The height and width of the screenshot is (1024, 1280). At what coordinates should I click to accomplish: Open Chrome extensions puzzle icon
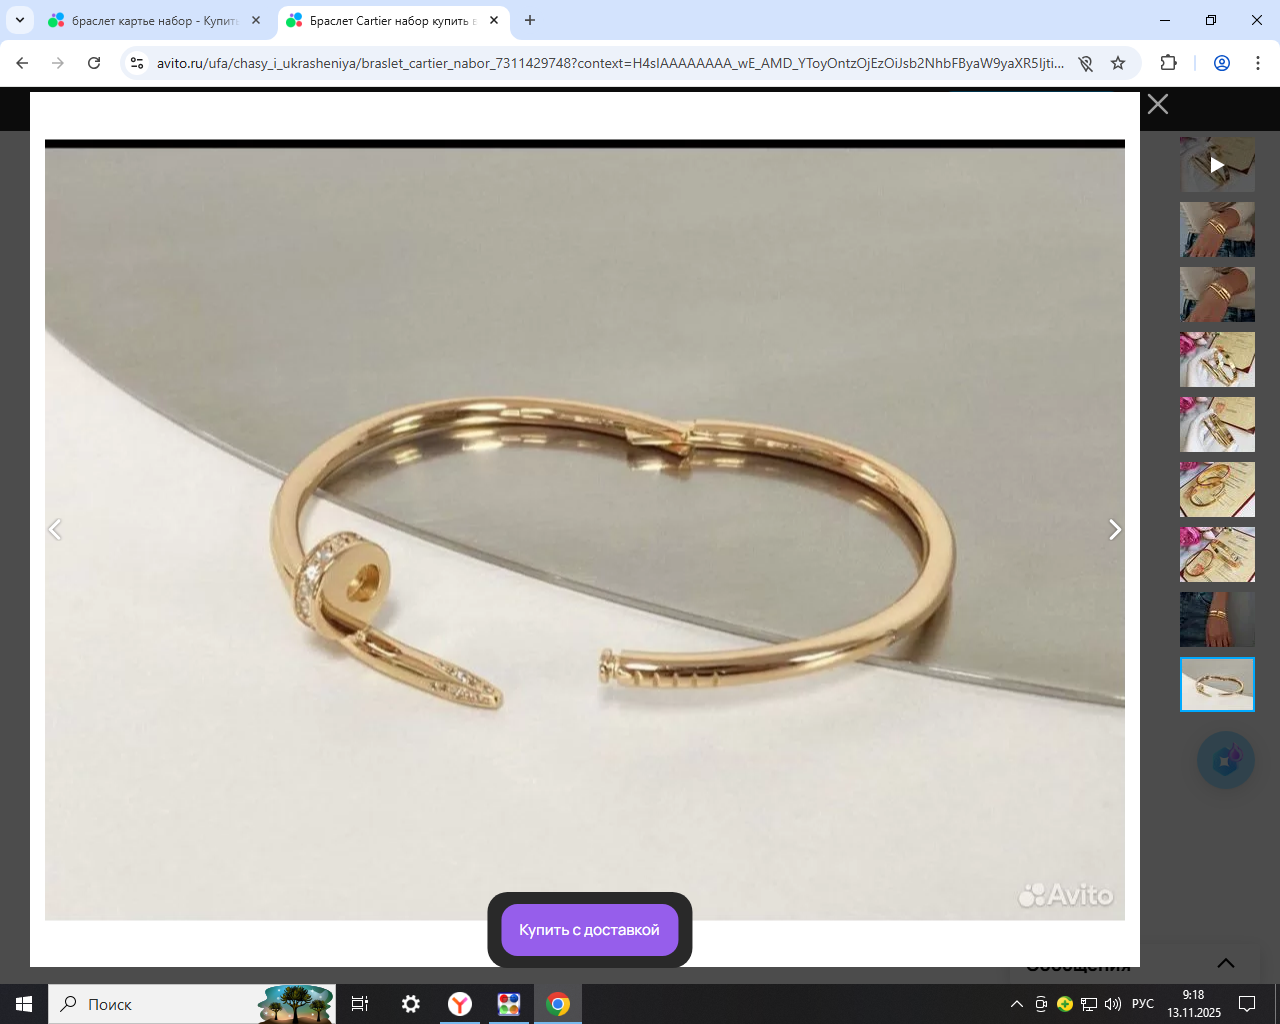pyautogui.click(x=1168, y=63)
